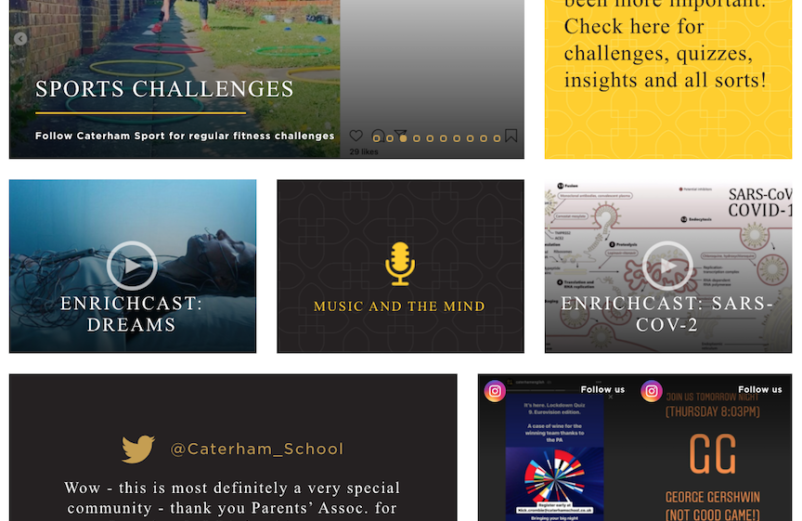
Task: Like the post with the heart icon
Action: click(x=356, y=135)
